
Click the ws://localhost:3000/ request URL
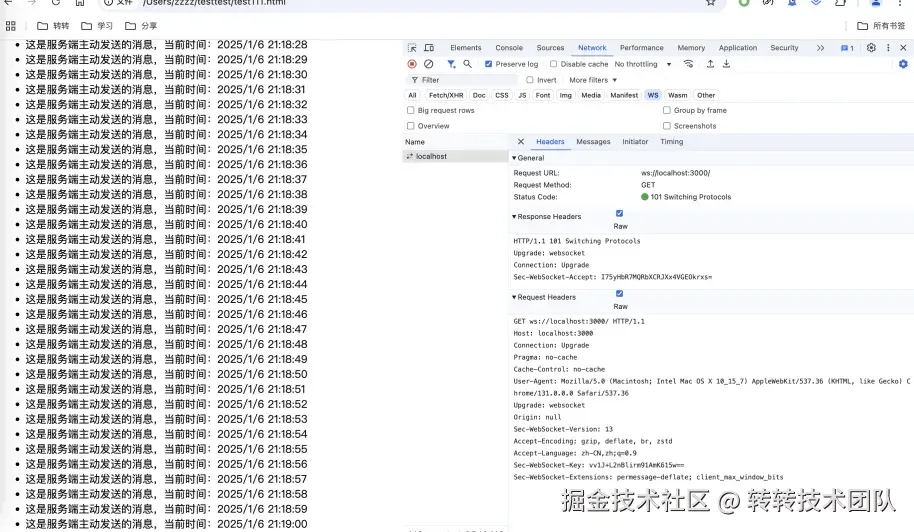[676, 173]
